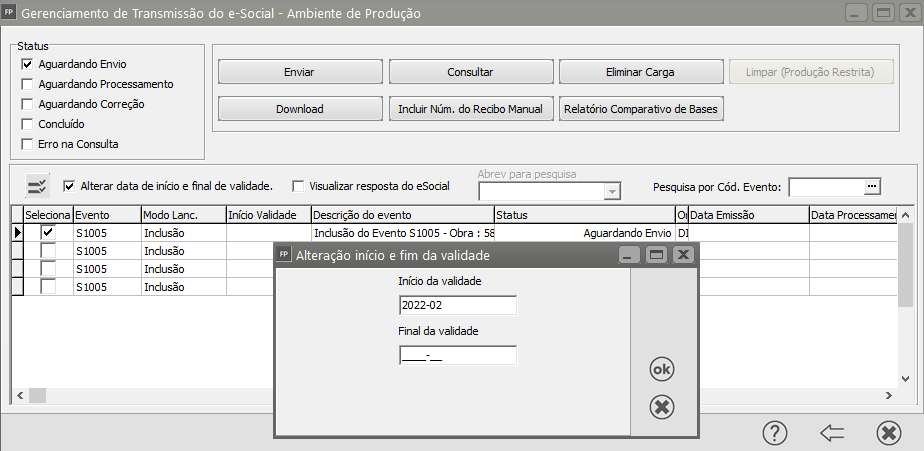Click the back arrow icon at bottom
The width and height of the screenshot is (924, 451).
831,432
